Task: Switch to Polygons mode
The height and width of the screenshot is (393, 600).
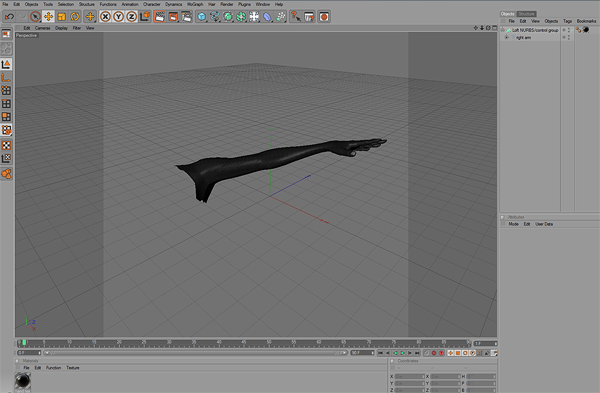Action: pos(6,117)
